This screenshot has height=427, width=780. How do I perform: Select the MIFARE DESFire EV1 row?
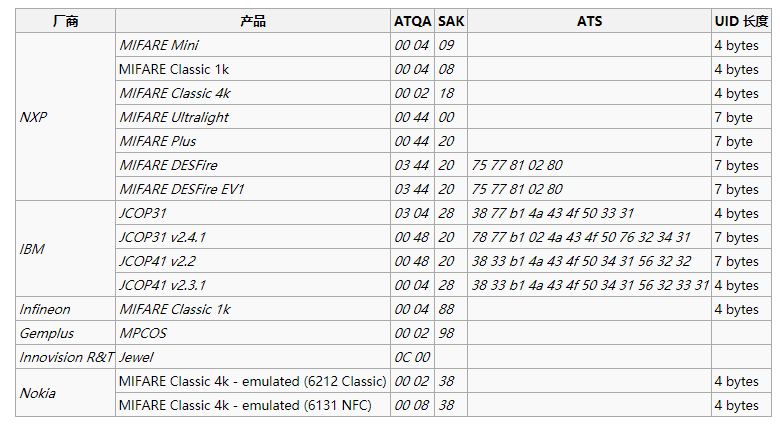(x=182, y=189)
